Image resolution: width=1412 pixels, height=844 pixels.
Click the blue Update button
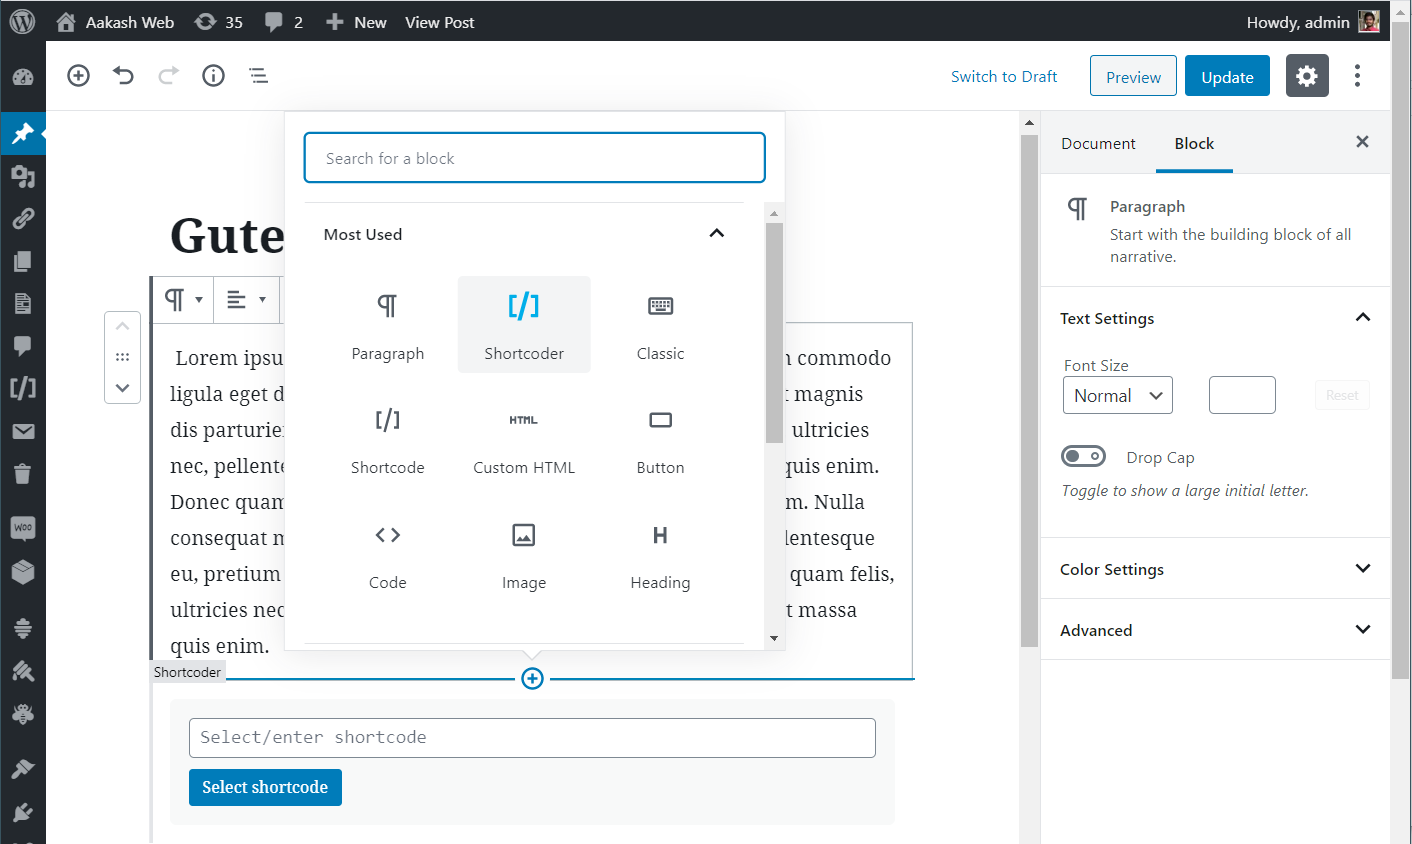1227,76
